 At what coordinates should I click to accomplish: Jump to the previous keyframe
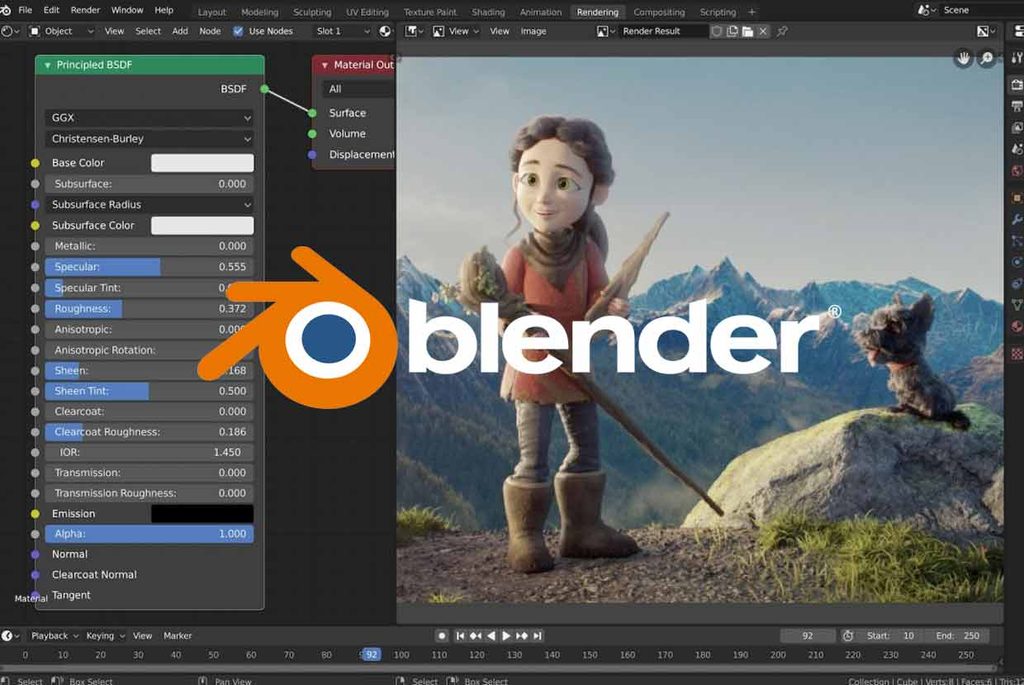(475, 635)
